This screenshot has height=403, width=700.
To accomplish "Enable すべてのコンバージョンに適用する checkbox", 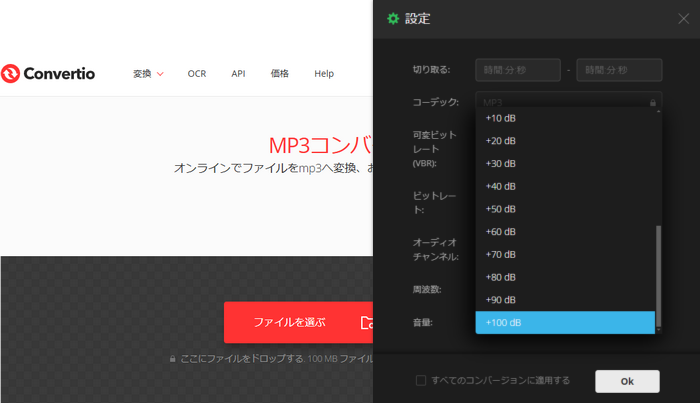I will point(421,380).
